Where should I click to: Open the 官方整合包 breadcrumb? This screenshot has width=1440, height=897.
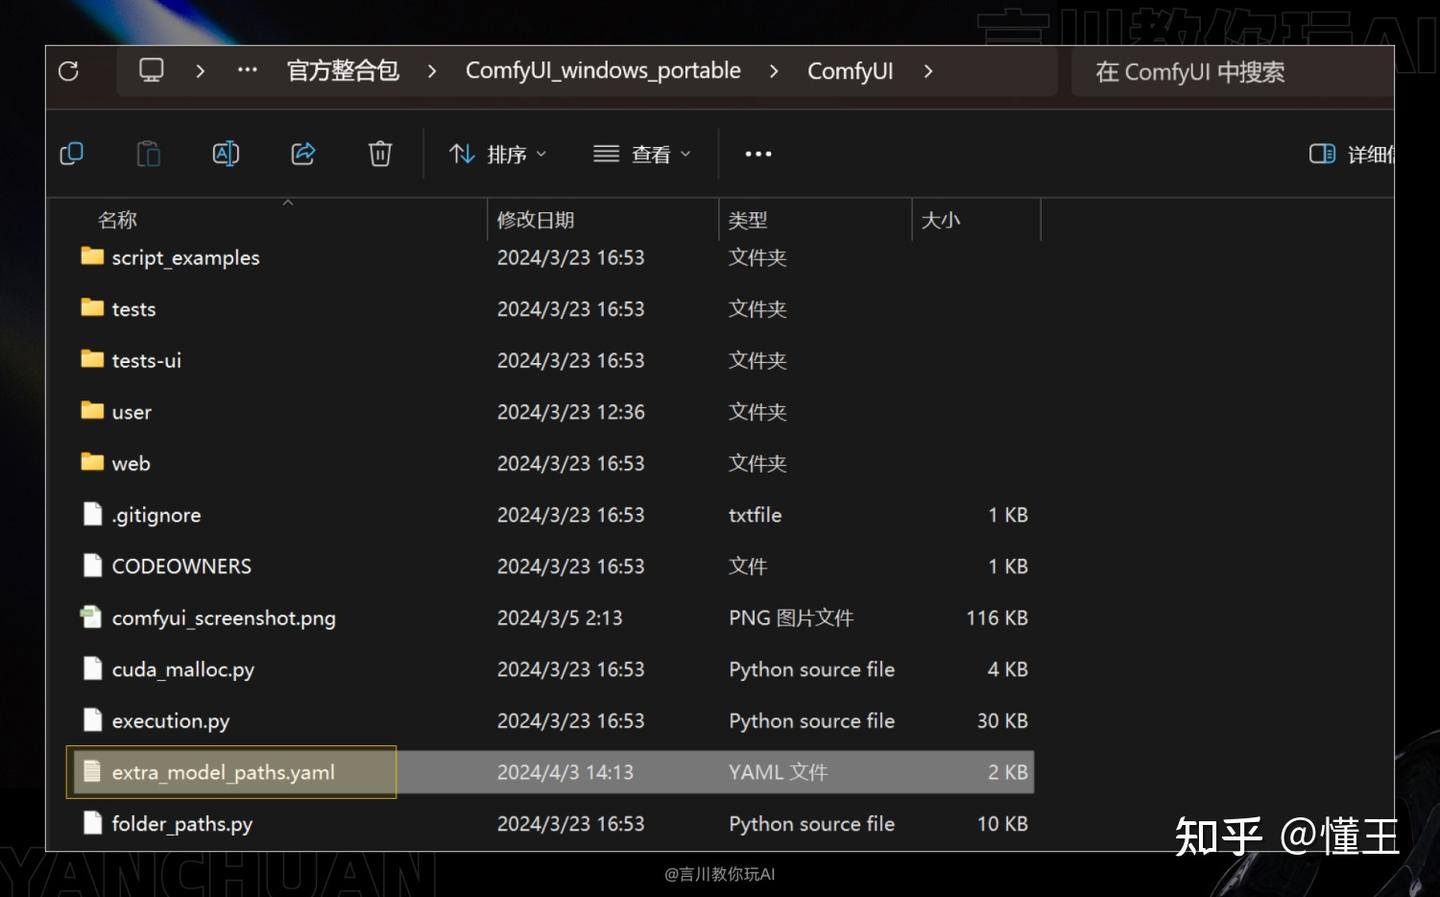pos(343,71)
